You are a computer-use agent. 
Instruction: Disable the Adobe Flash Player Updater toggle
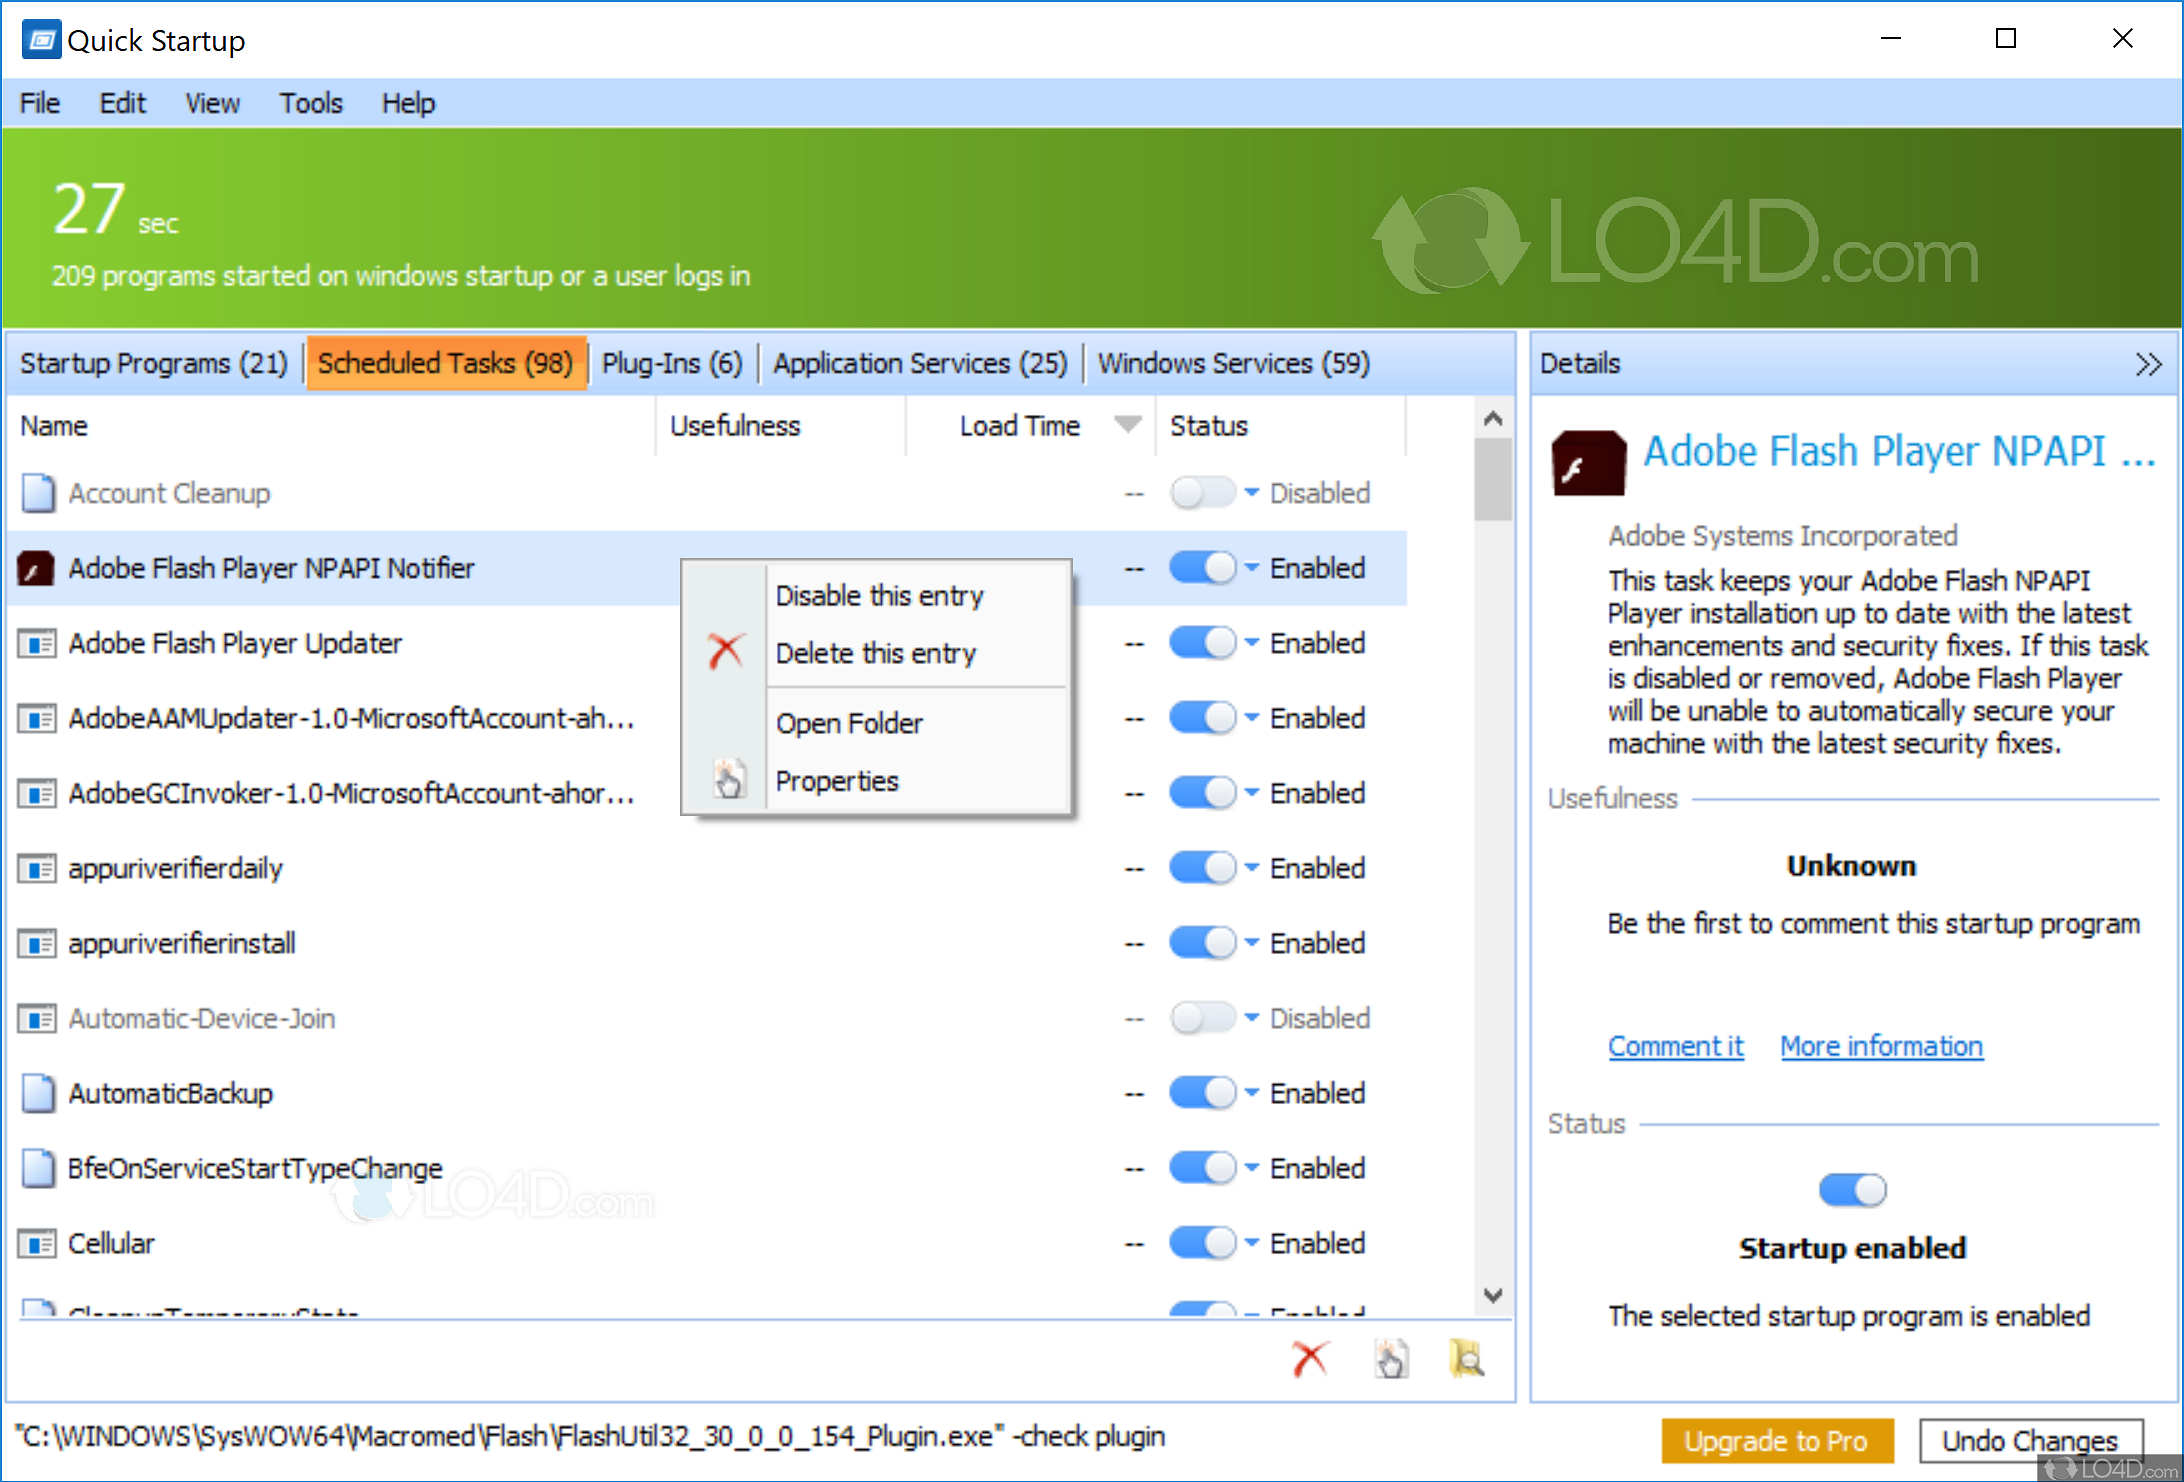pos(1203,642)
